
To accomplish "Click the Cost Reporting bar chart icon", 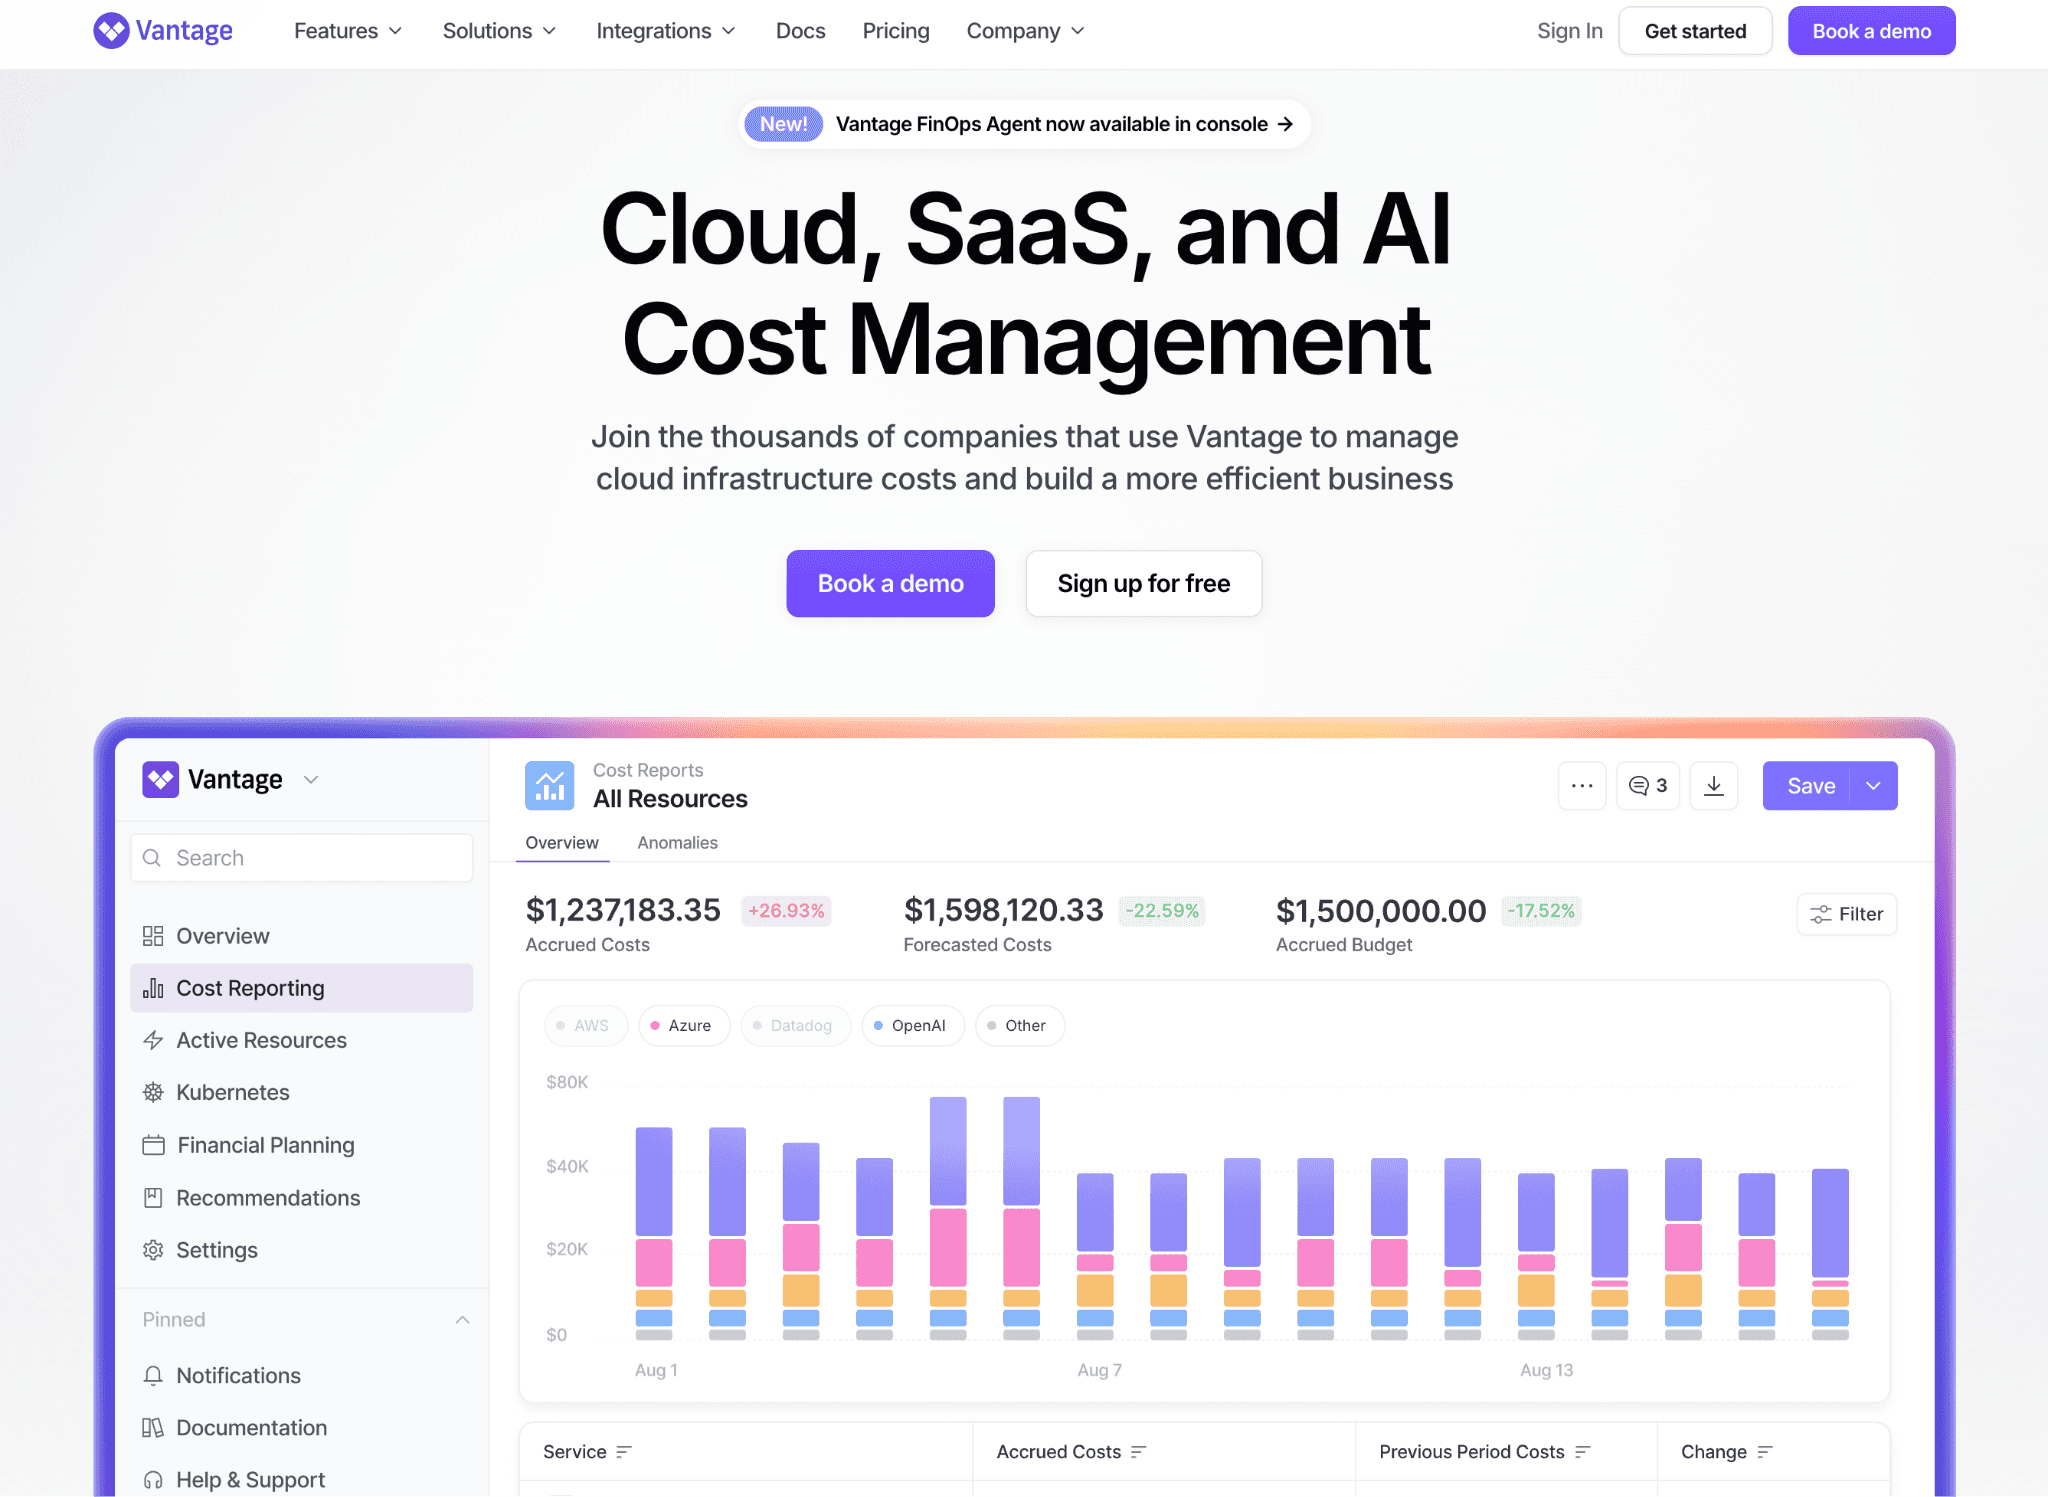I will (x=153, y=988).
